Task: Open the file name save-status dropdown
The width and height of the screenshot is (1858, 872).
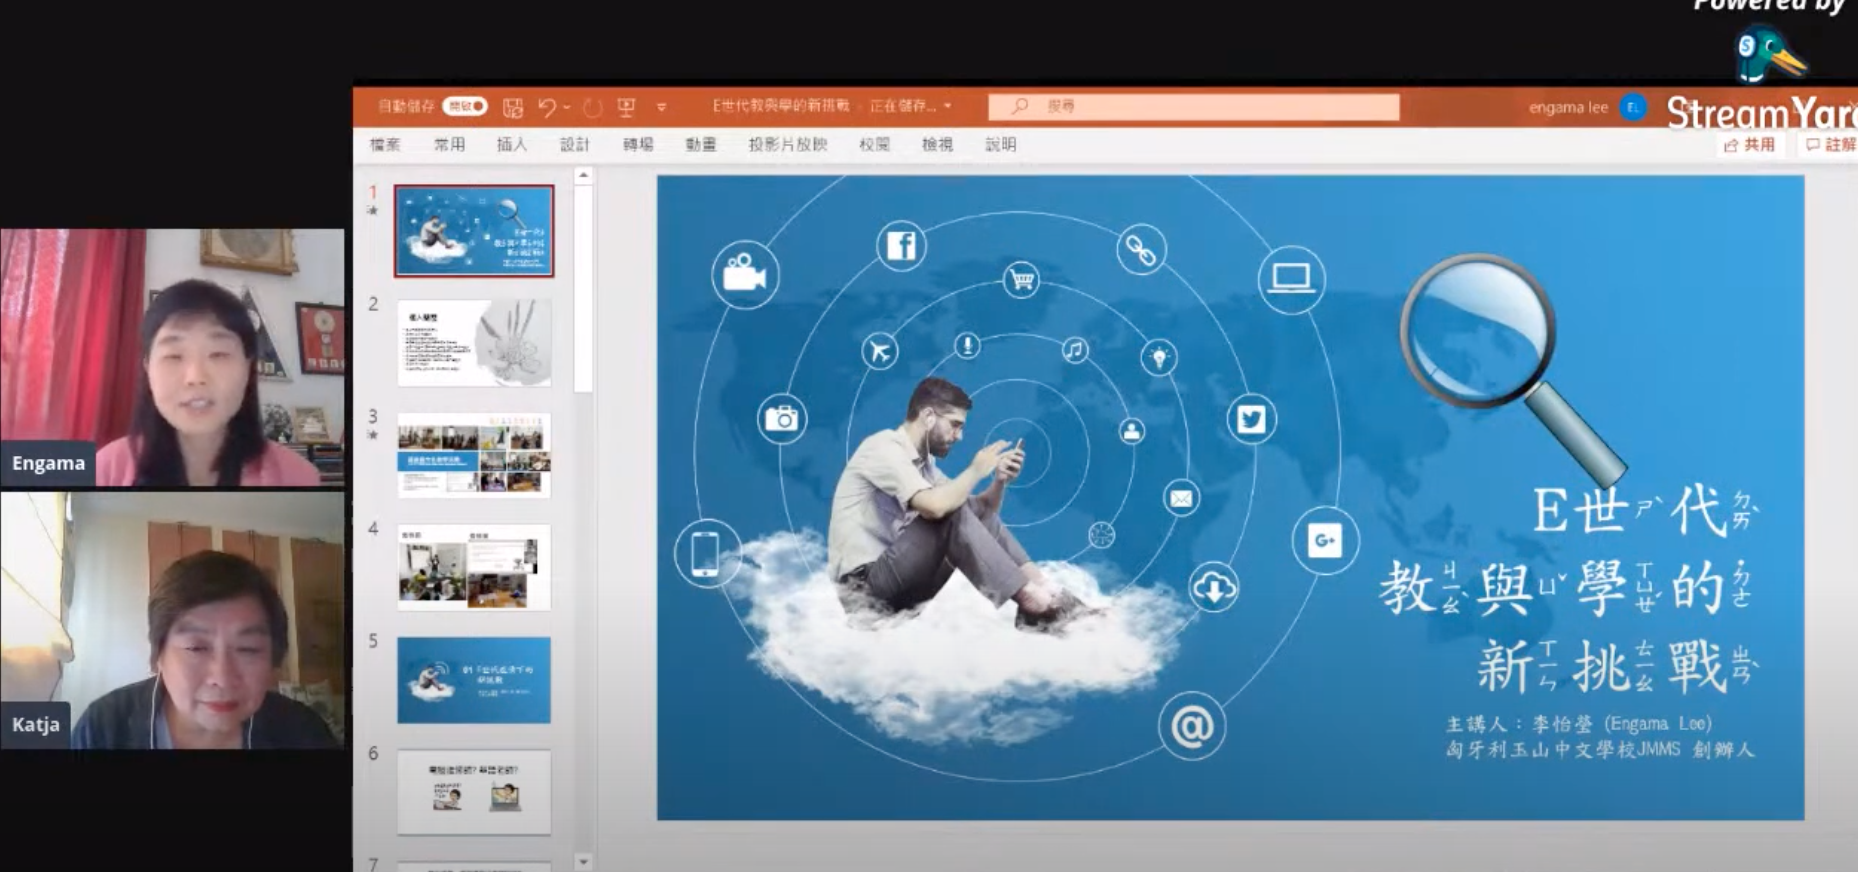Action: click(x=947, y=106)
